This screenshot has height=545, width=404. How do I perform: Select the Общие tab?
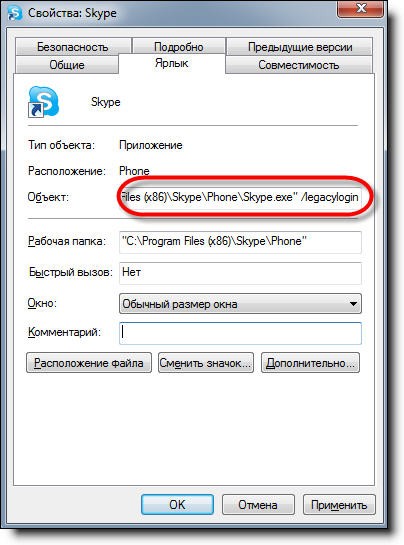67,65
